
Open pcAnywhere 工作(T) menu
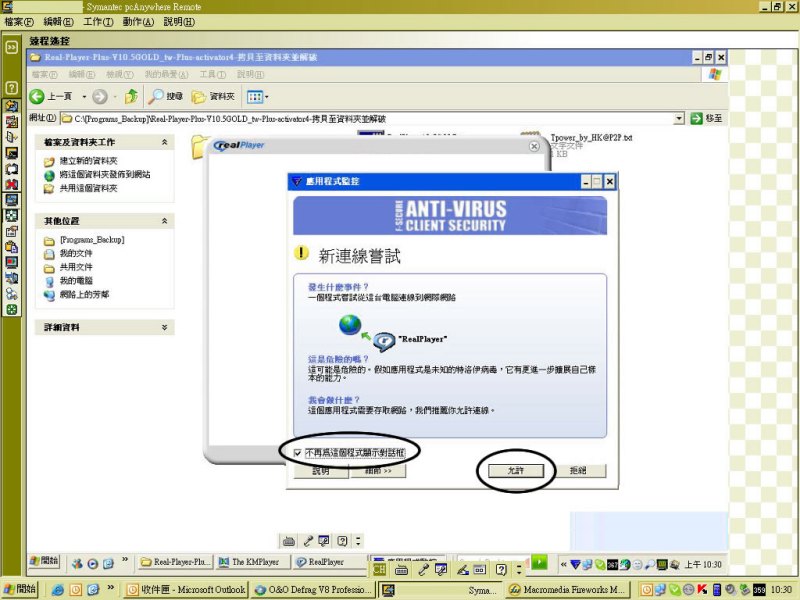click(x=98, y=22)
